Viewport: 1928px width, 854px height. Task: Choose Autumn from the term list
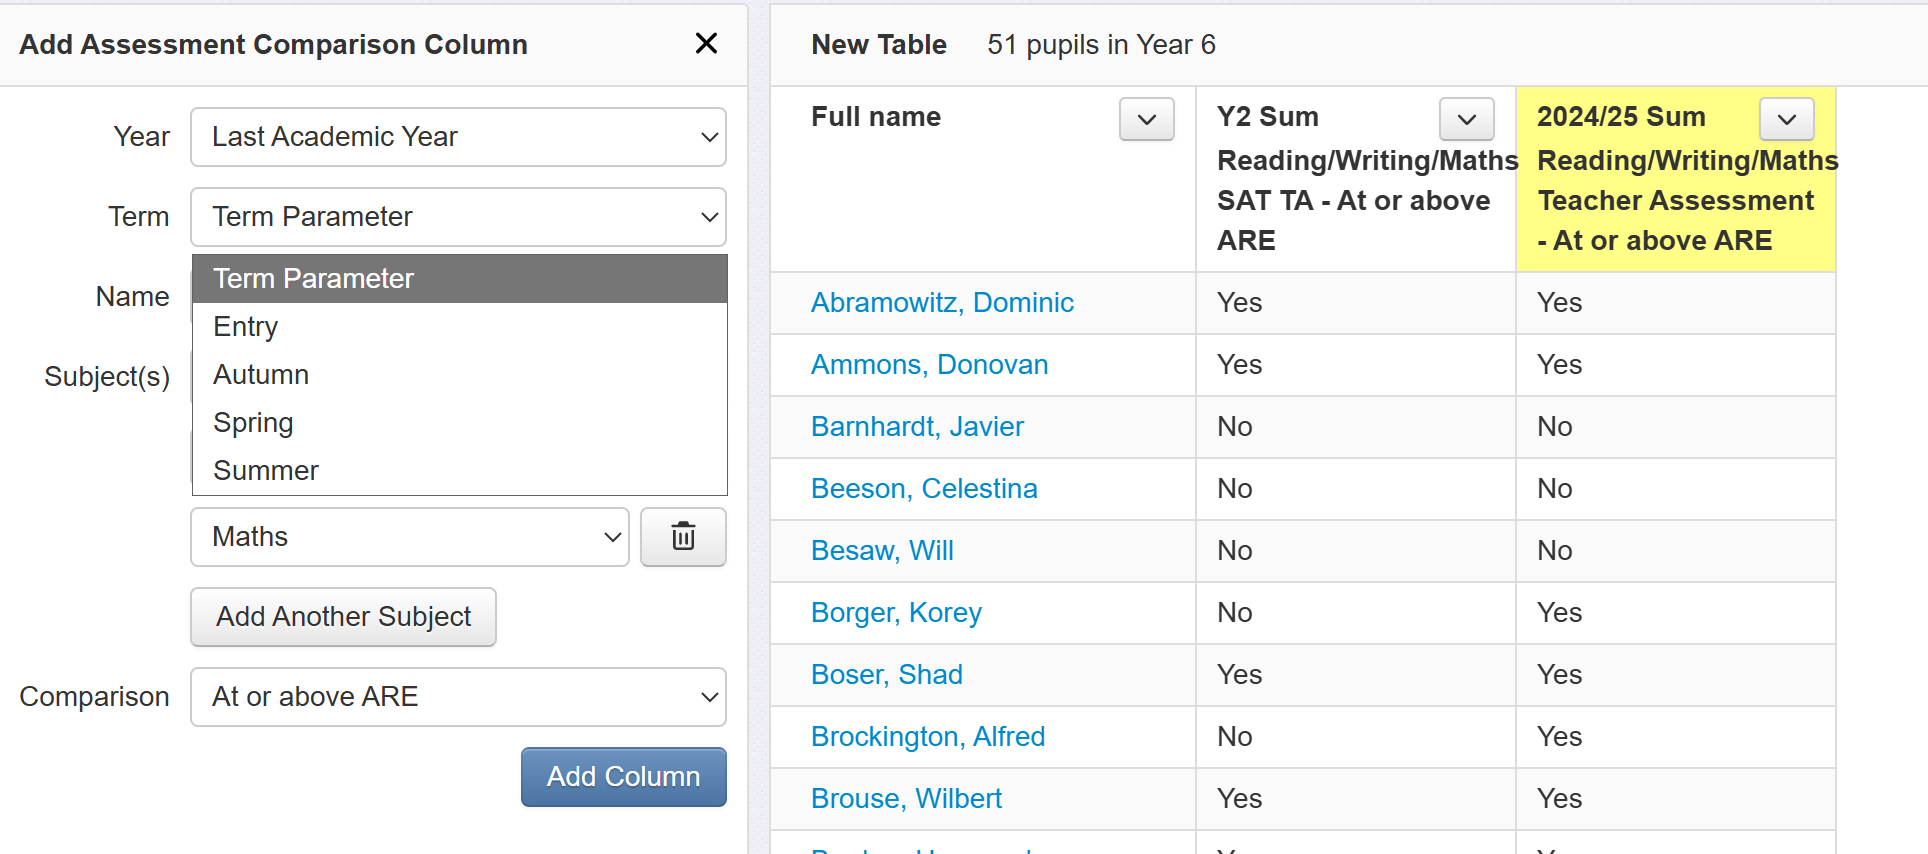261,375
